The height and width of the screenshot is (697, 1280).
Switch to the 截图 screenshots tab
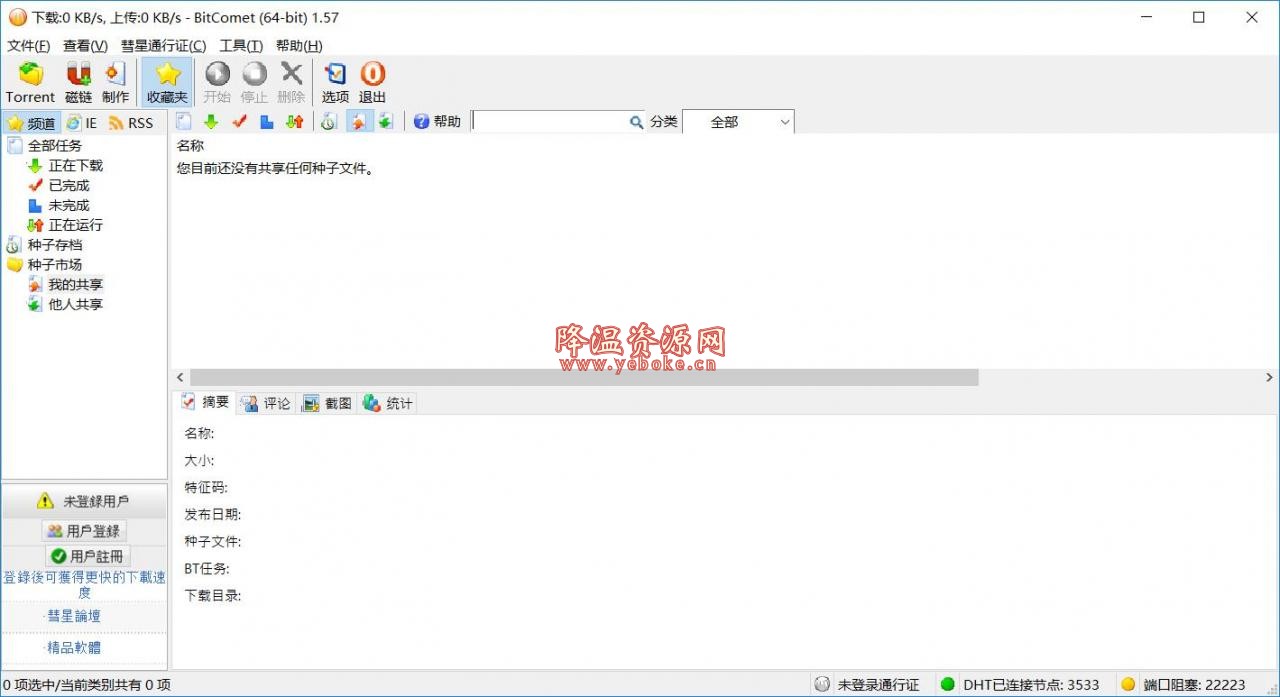point(327,403)
